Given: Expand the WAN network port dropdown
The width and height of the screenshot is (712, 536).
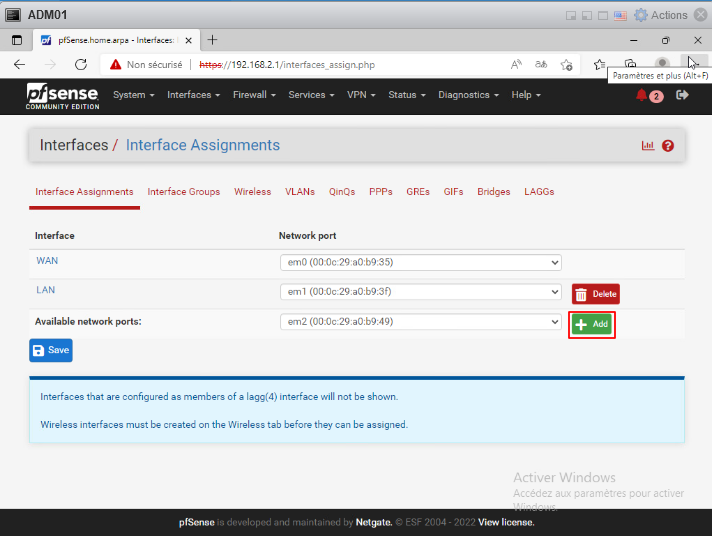Looking at the screenshot, I should coord(420,263).
